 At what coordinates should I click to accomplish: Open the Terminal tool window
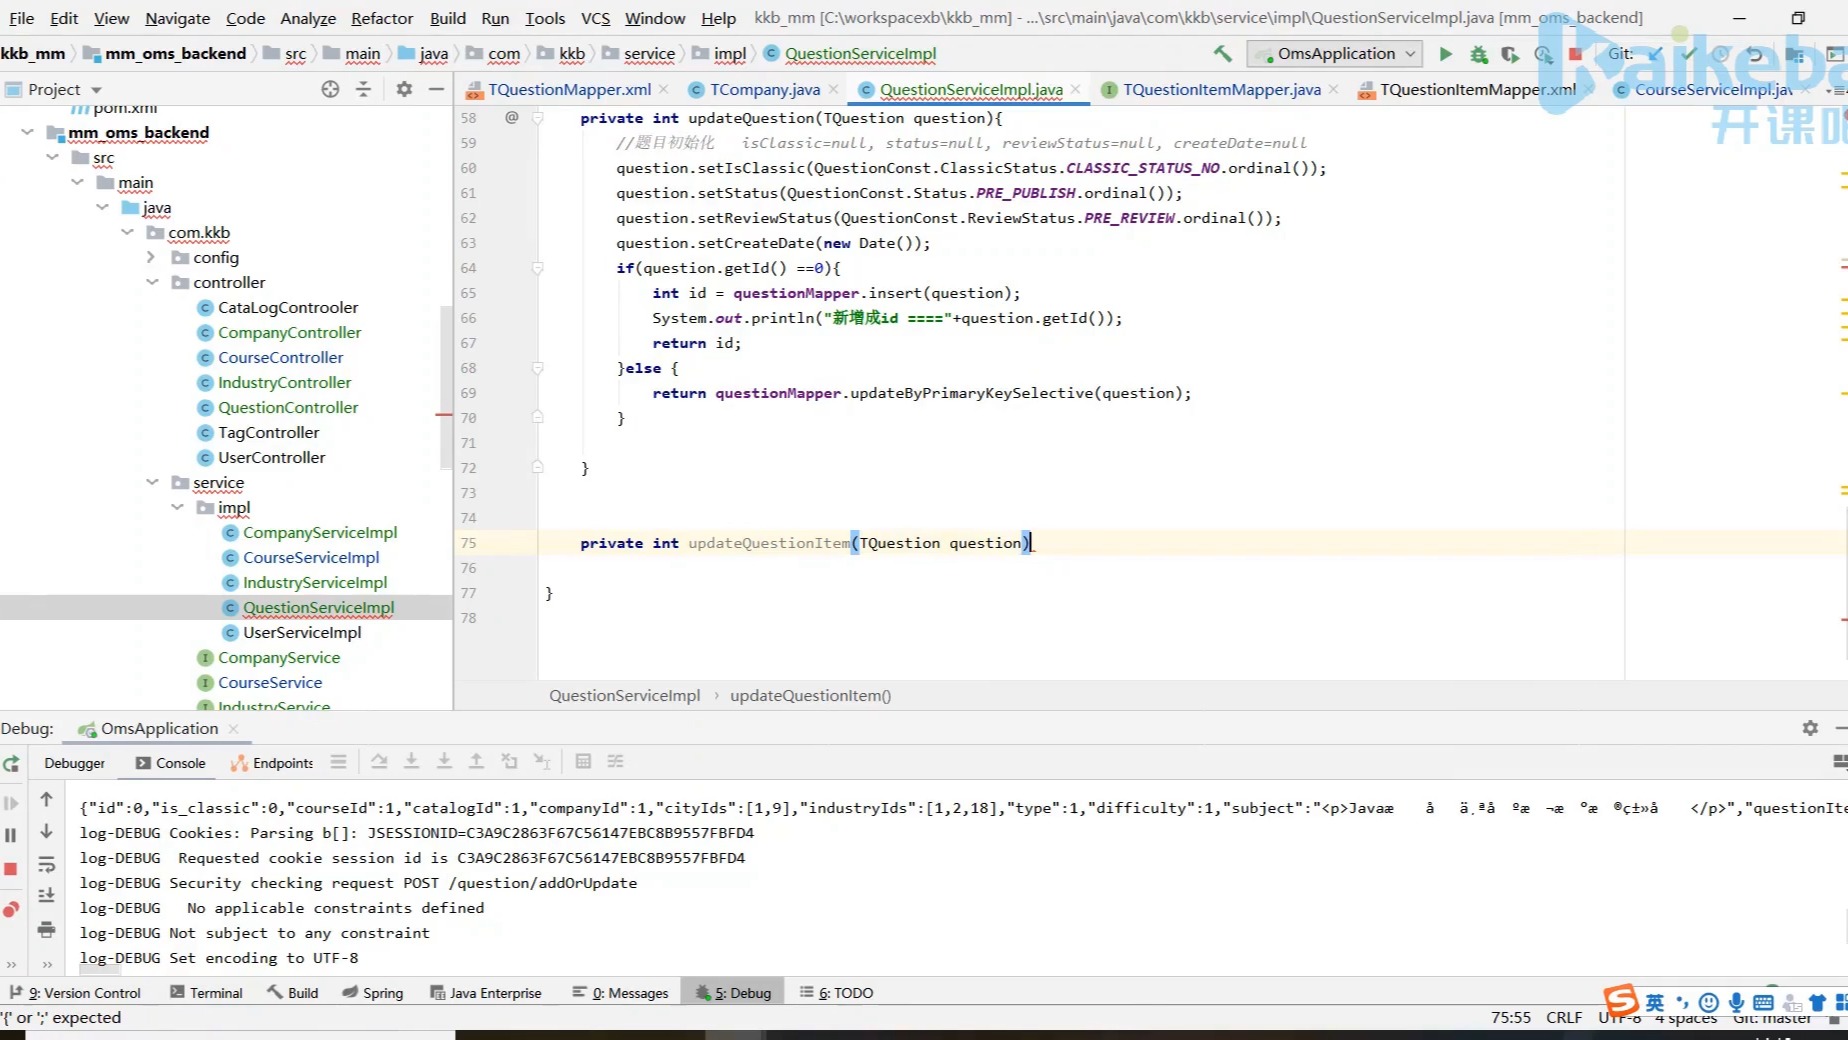206,993
